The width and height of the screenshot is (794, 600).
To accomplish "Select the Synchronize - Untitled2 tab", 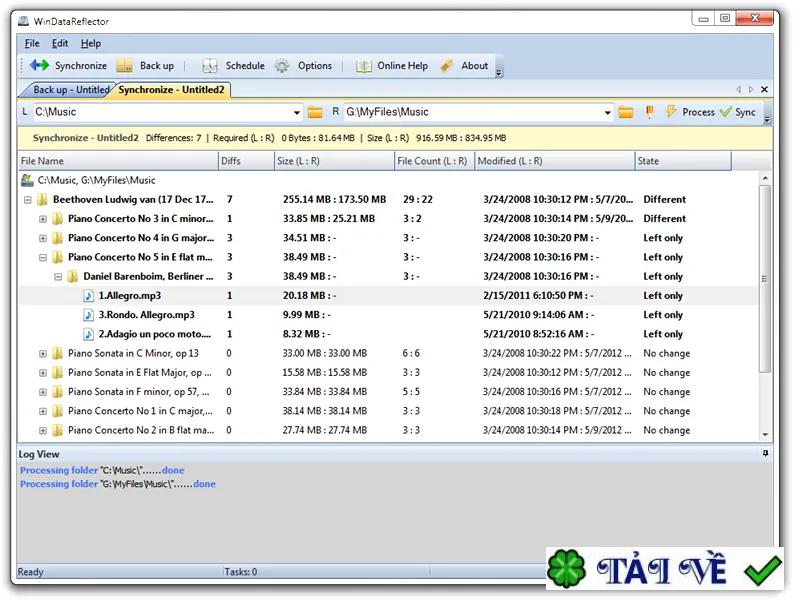I will pos(171,90).
